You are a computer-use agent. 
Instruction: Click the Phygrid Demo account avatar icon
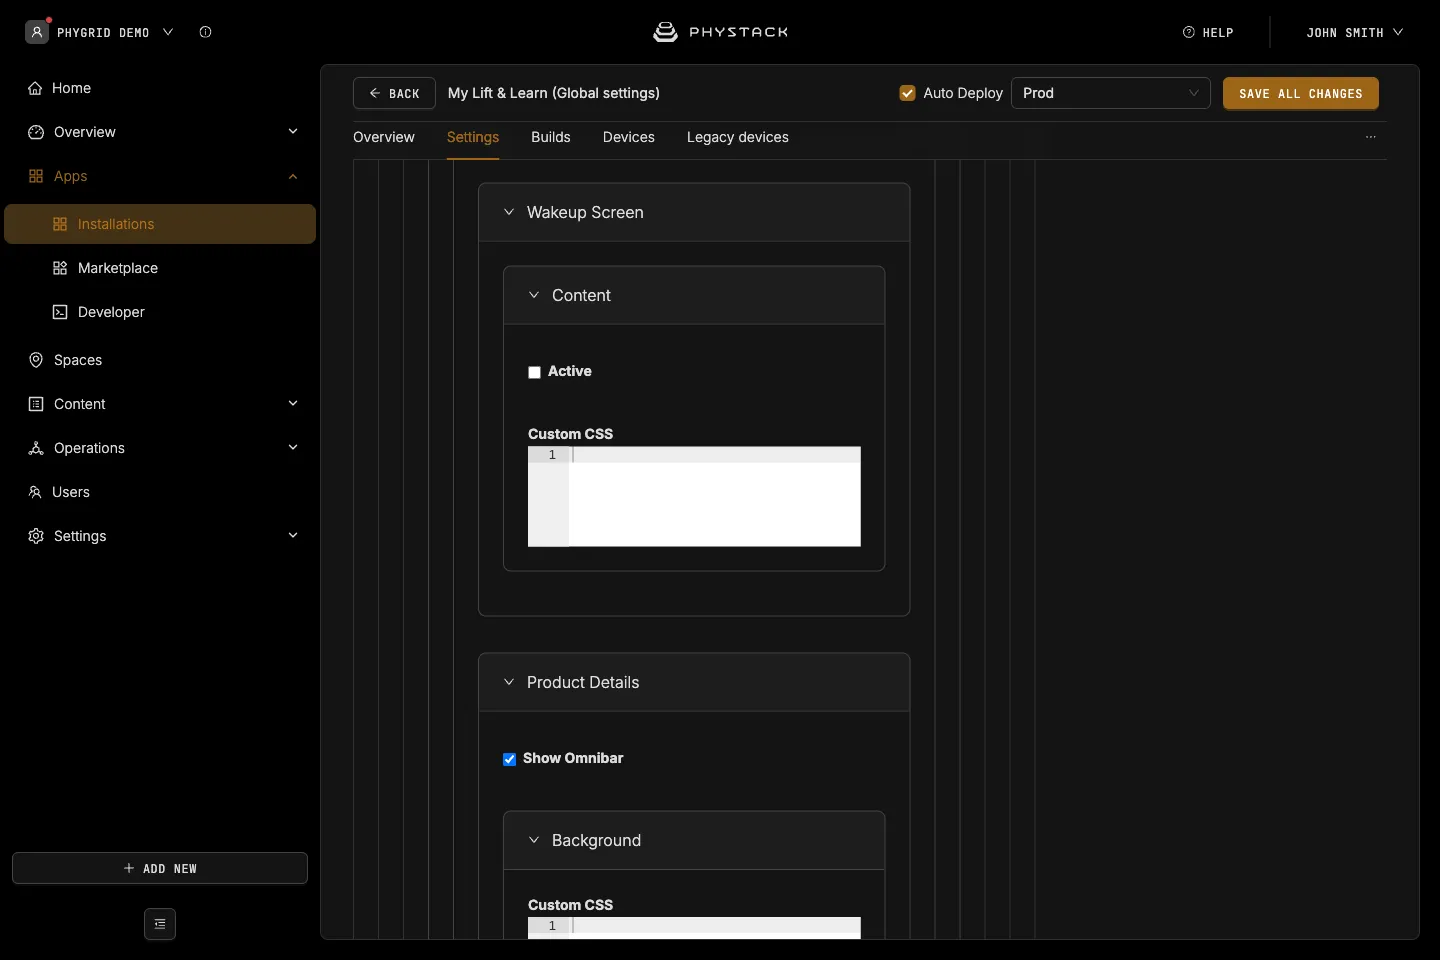37,32
